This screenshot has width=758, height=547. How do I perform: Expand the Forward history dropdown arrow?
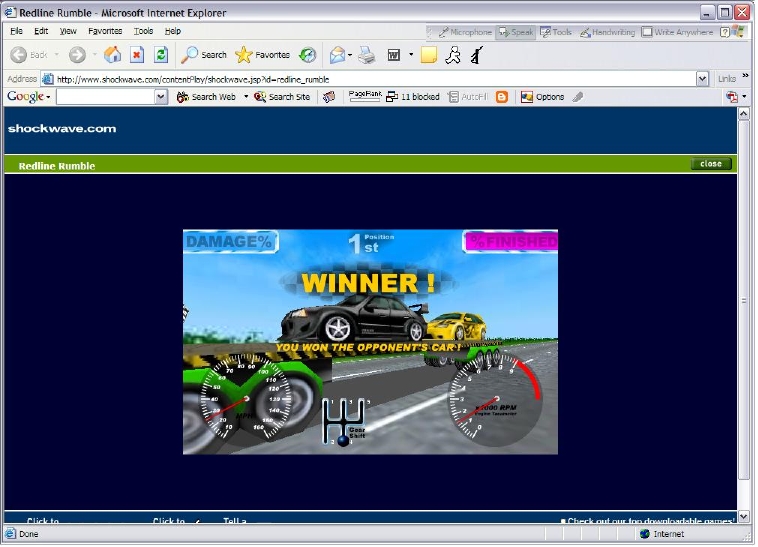94,55
